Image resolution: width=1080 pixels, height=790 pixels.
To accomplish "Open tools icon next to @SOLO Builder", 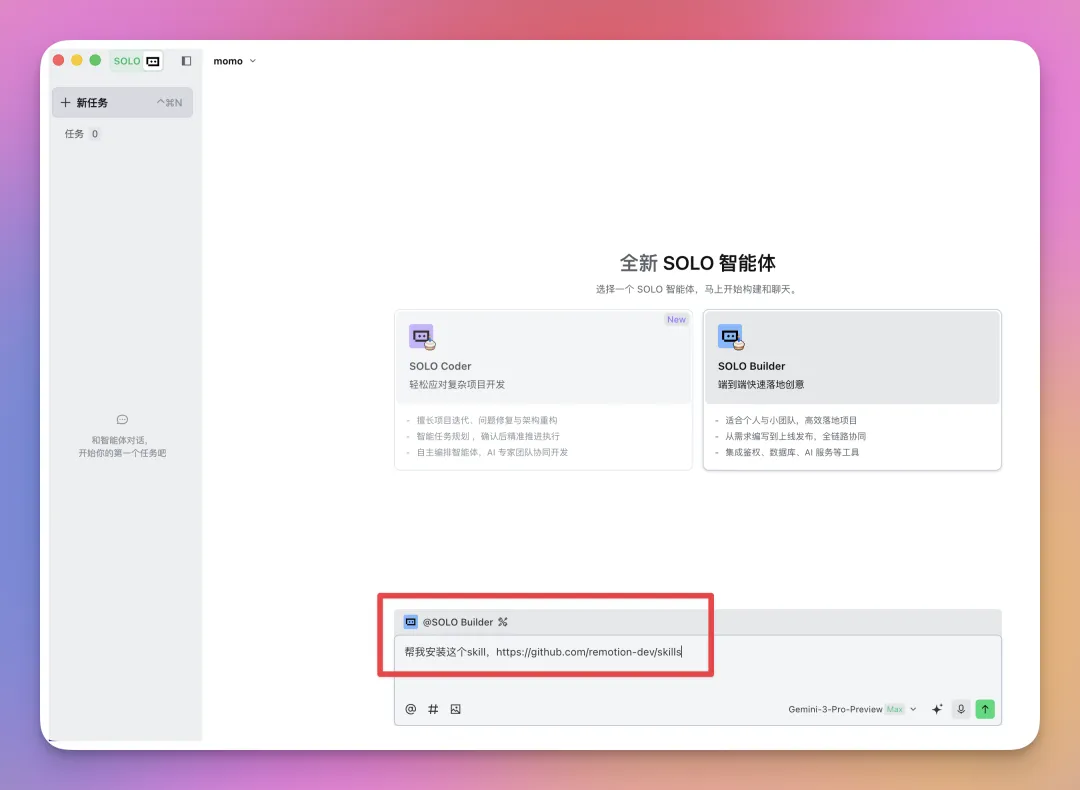I will 503,622.
